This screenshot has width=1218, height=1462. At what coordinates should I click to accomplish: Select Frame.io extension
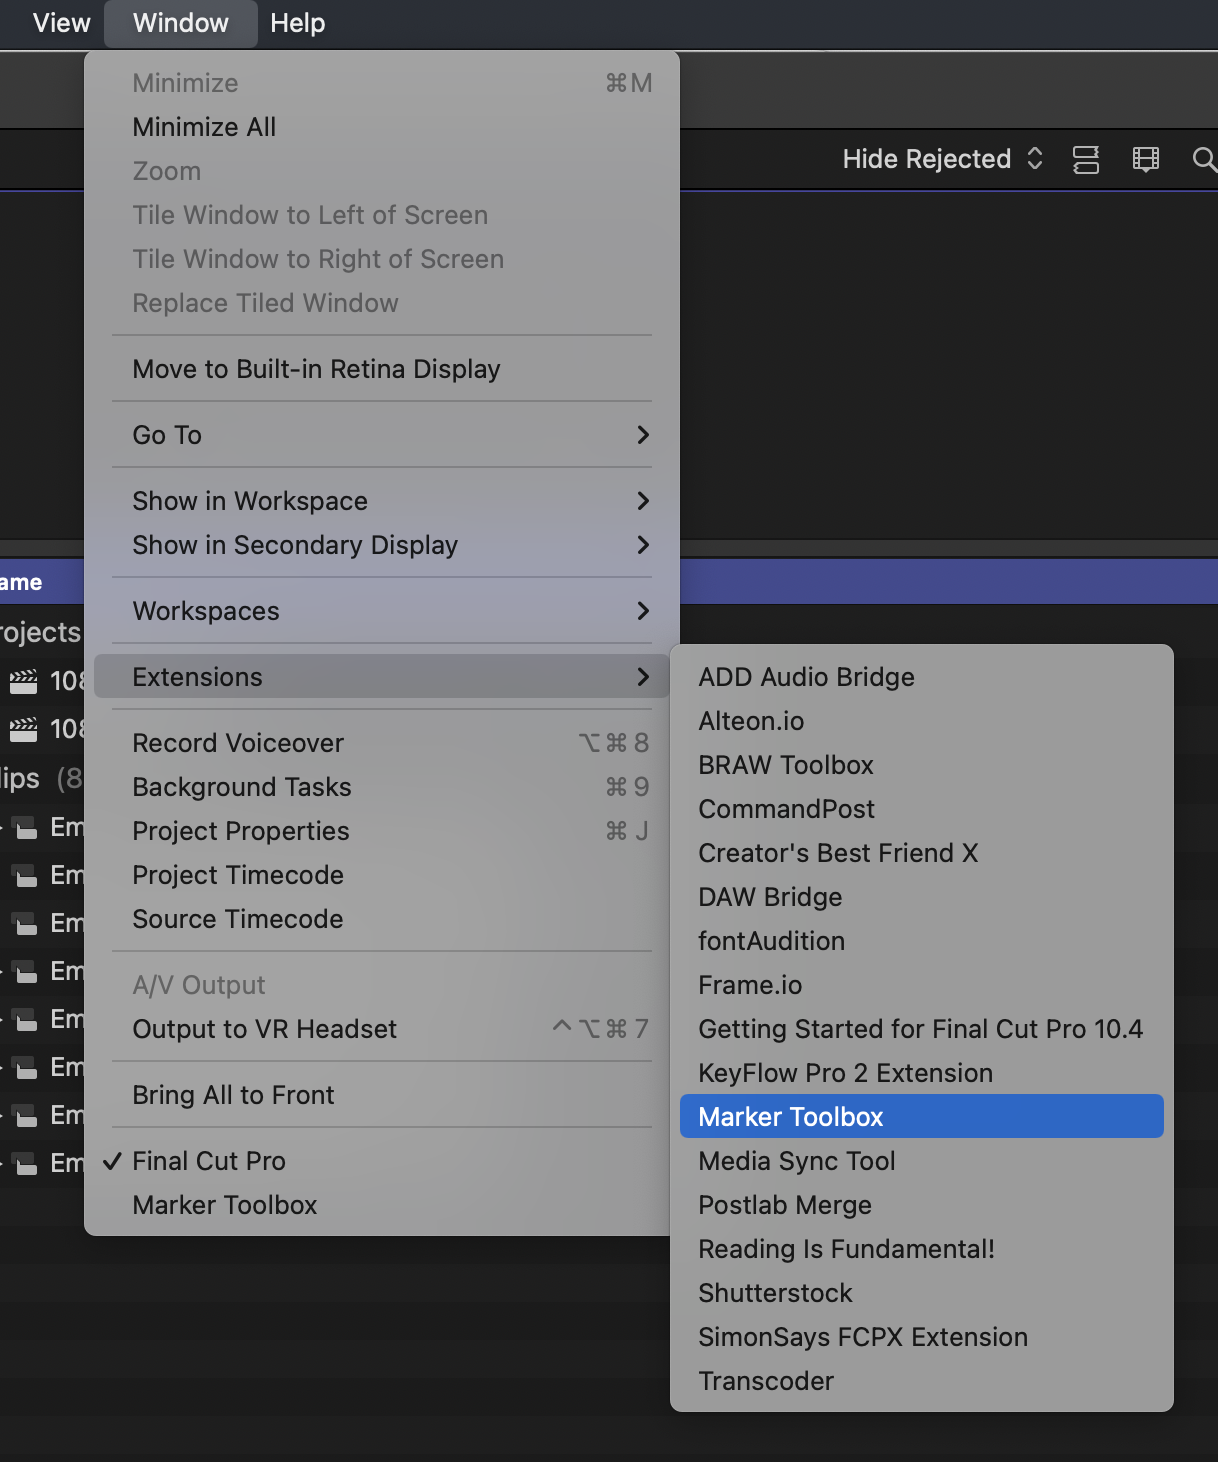[750, 985]
